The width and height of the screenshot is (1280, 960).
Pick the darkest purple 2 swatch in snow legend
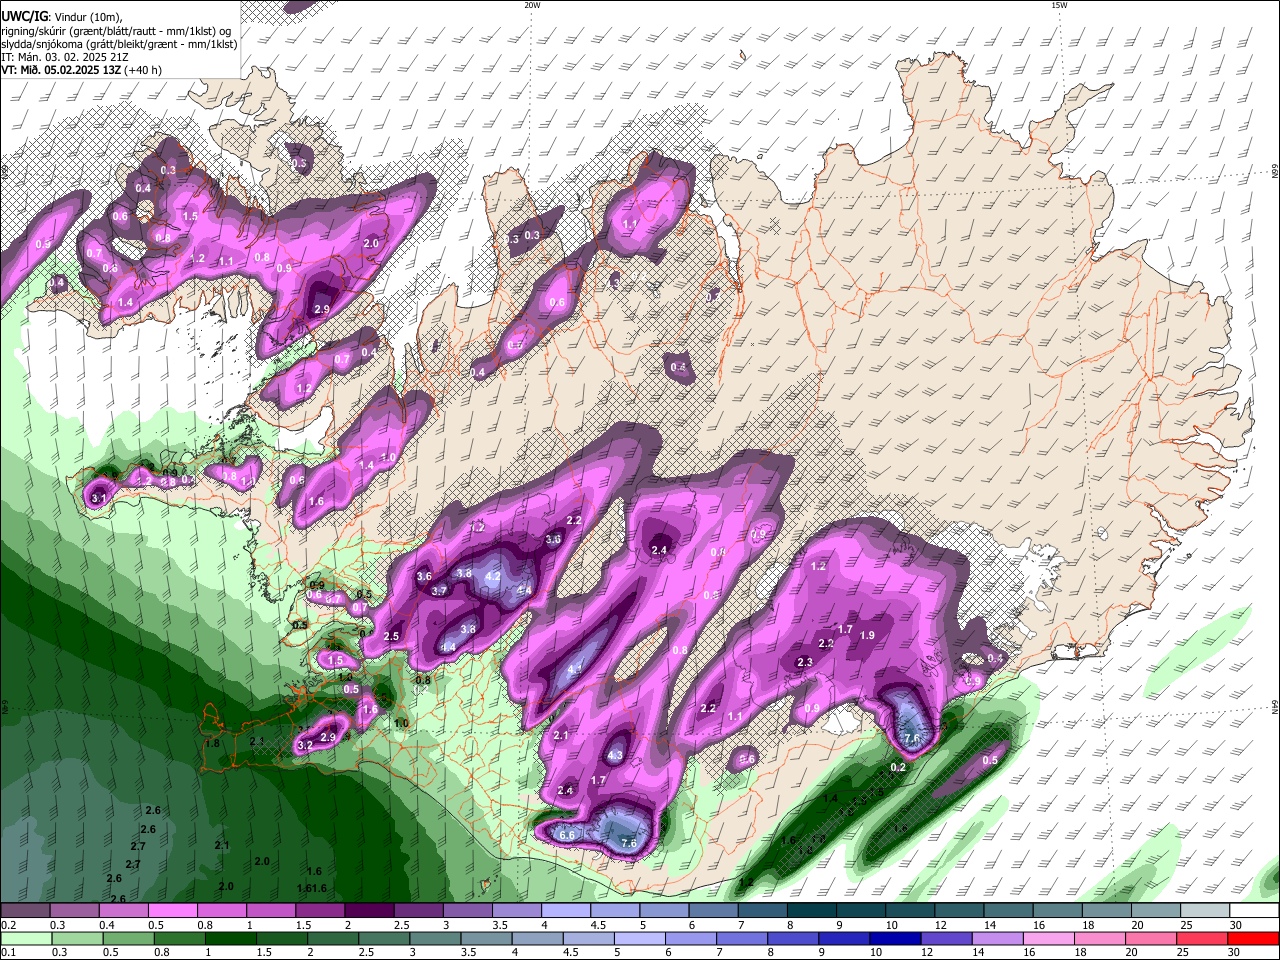click(369, 911)
